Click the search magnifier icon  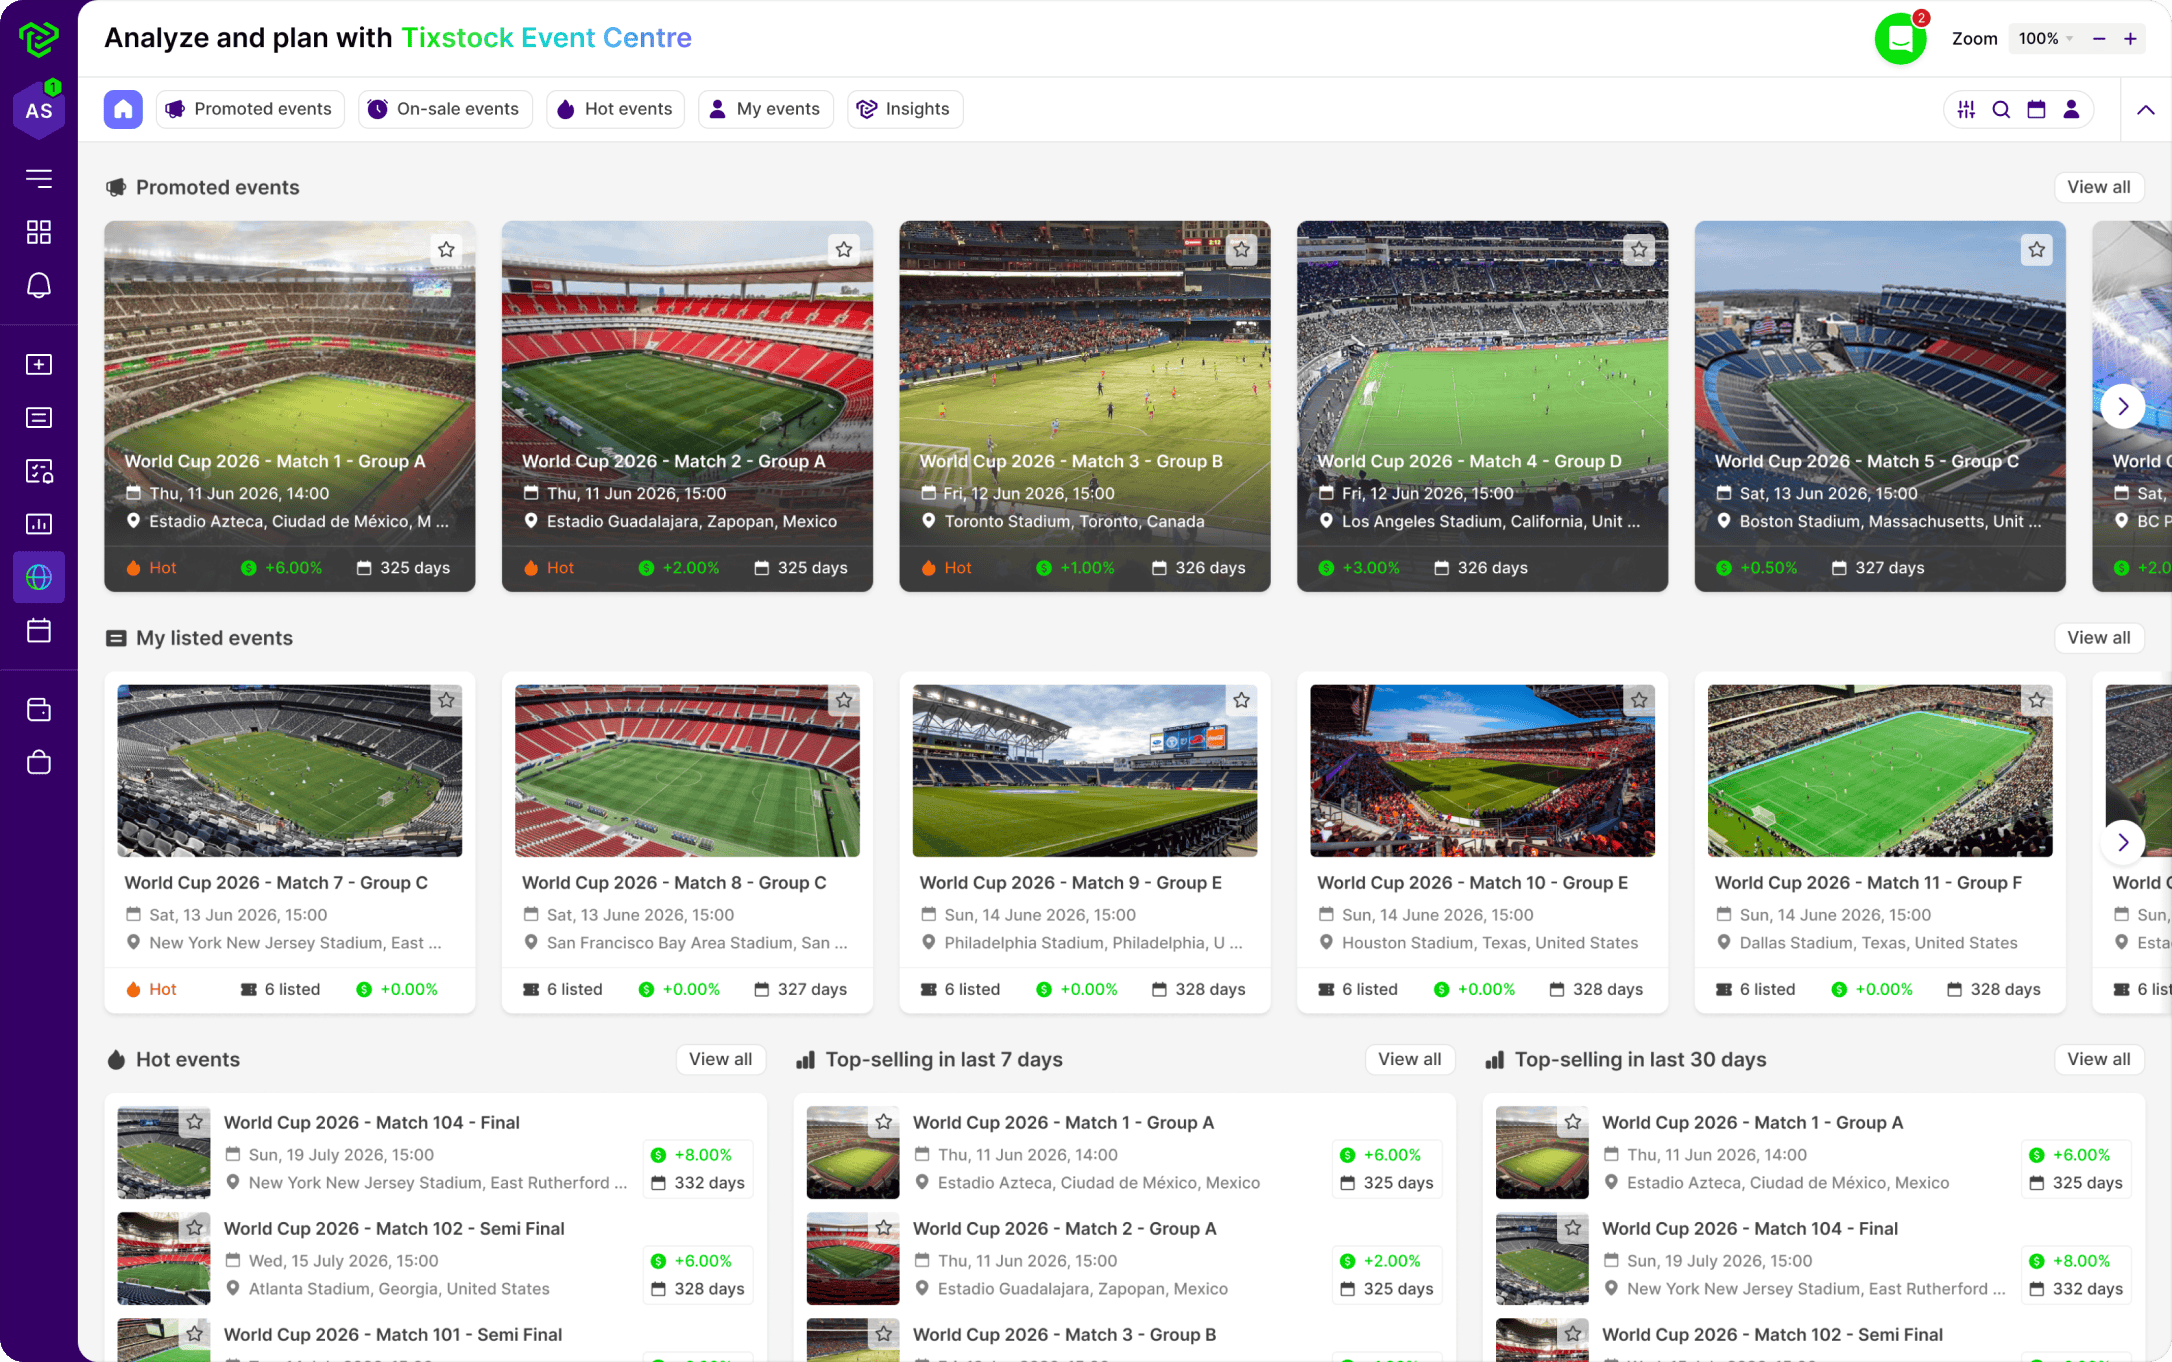(2001, 109)
